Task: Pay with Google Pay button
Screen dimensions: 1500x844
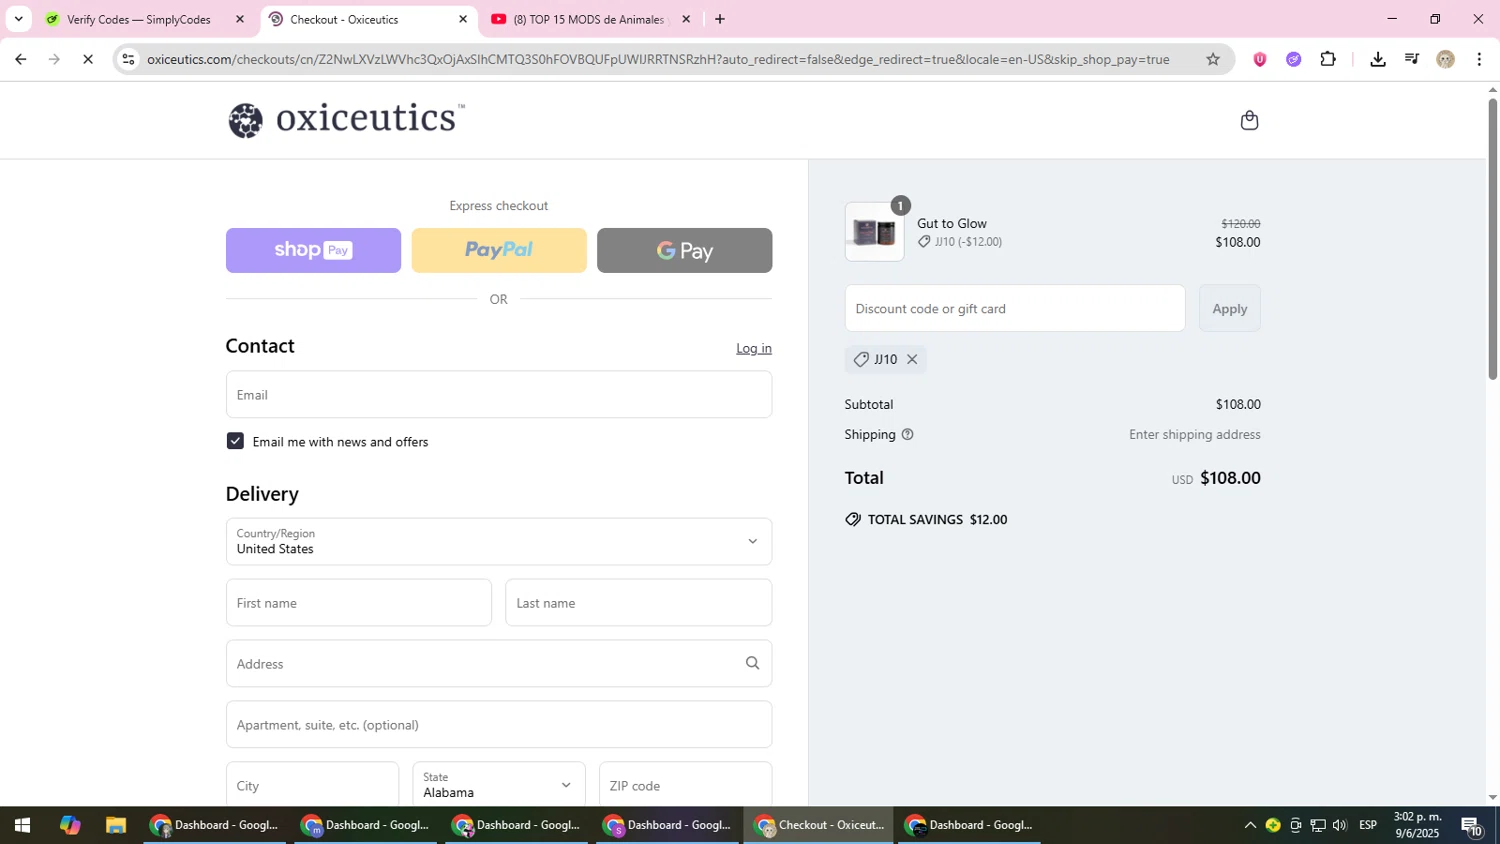Action: coord(684,250)
